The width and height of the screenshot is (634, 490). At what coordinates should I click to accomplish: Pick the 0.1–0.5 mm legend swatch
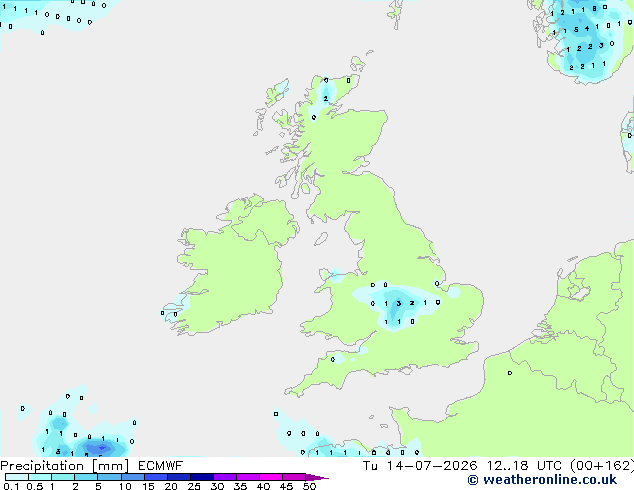[17, 477]
